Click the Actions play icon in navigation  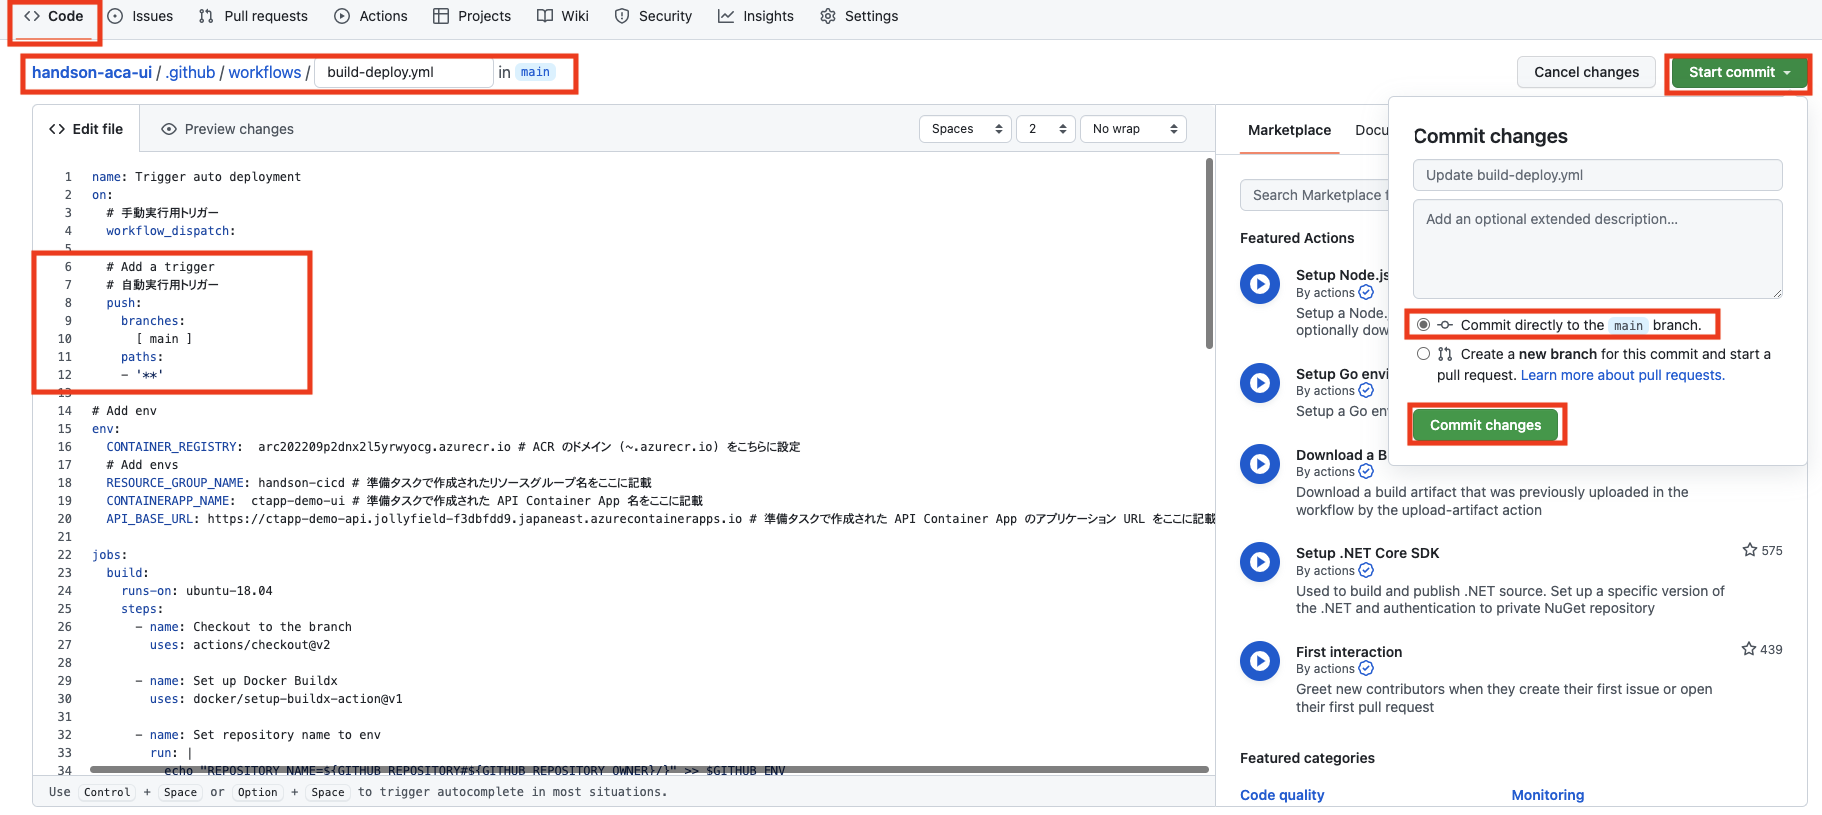(342, 16)
